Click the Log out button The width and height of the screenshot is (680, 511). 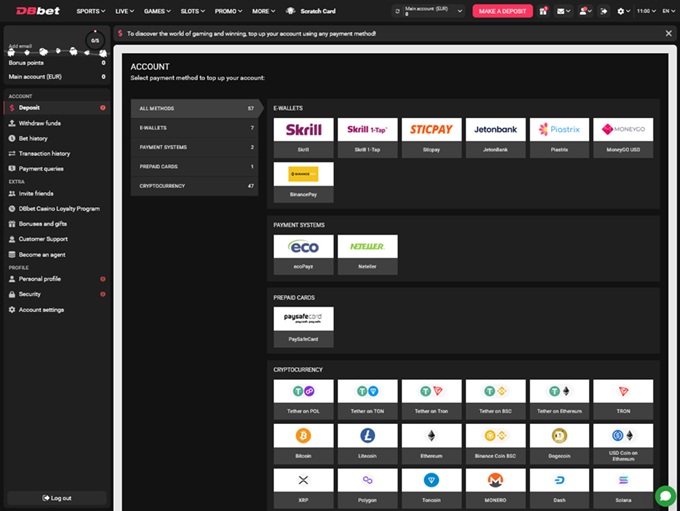(x=56, y=497)
